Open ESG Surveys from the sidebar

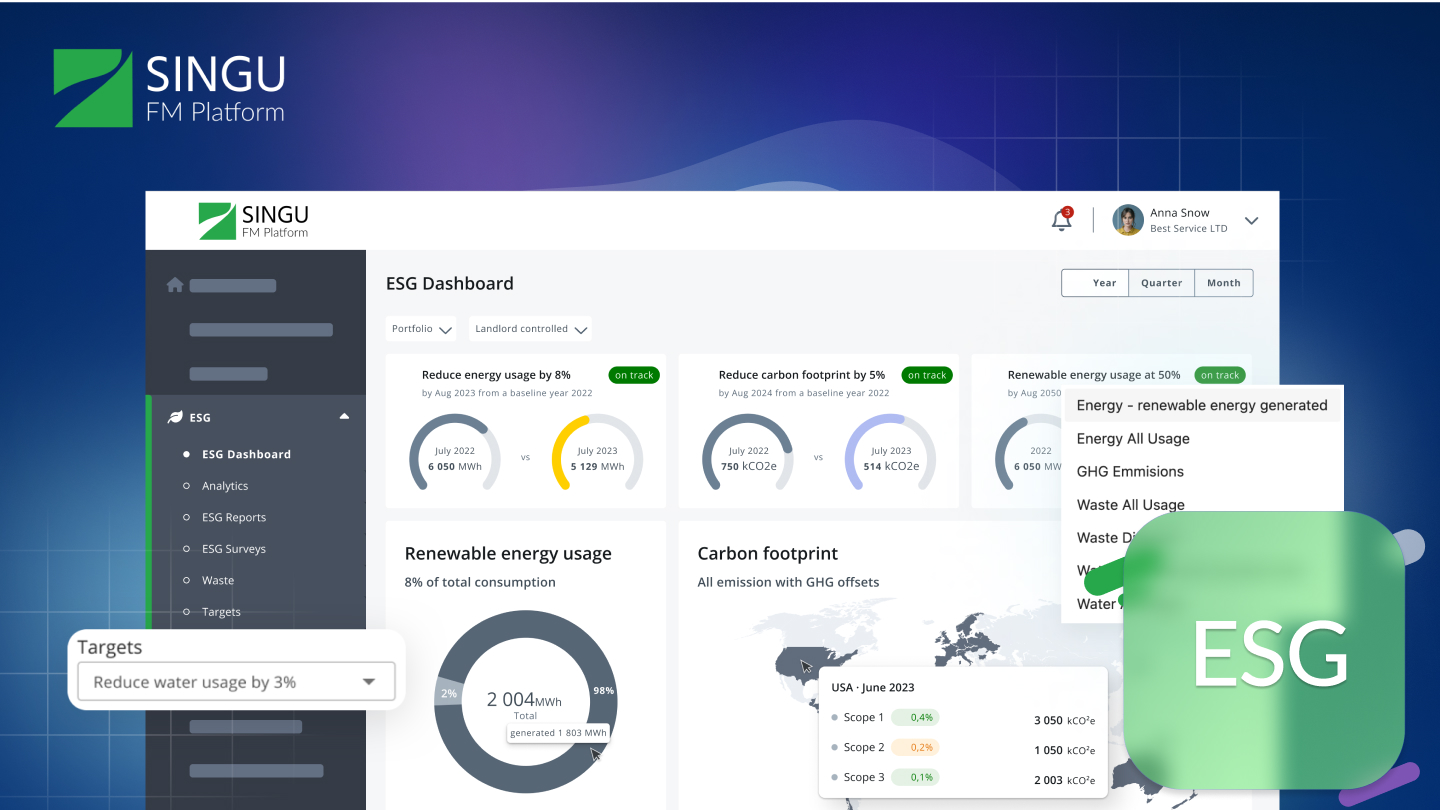(x=234, y=549)
